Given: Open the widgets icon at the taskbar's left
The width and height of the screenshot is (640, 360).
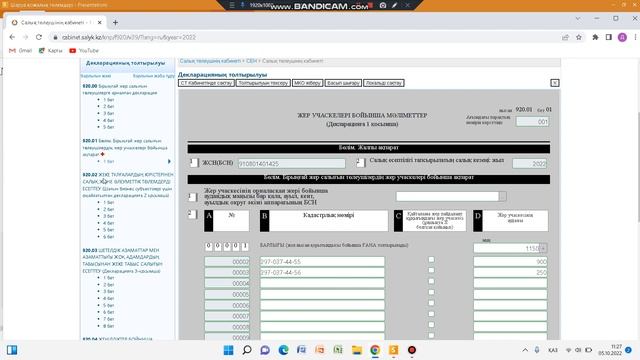Looking at the screenshot, I should tap(12, 350).
